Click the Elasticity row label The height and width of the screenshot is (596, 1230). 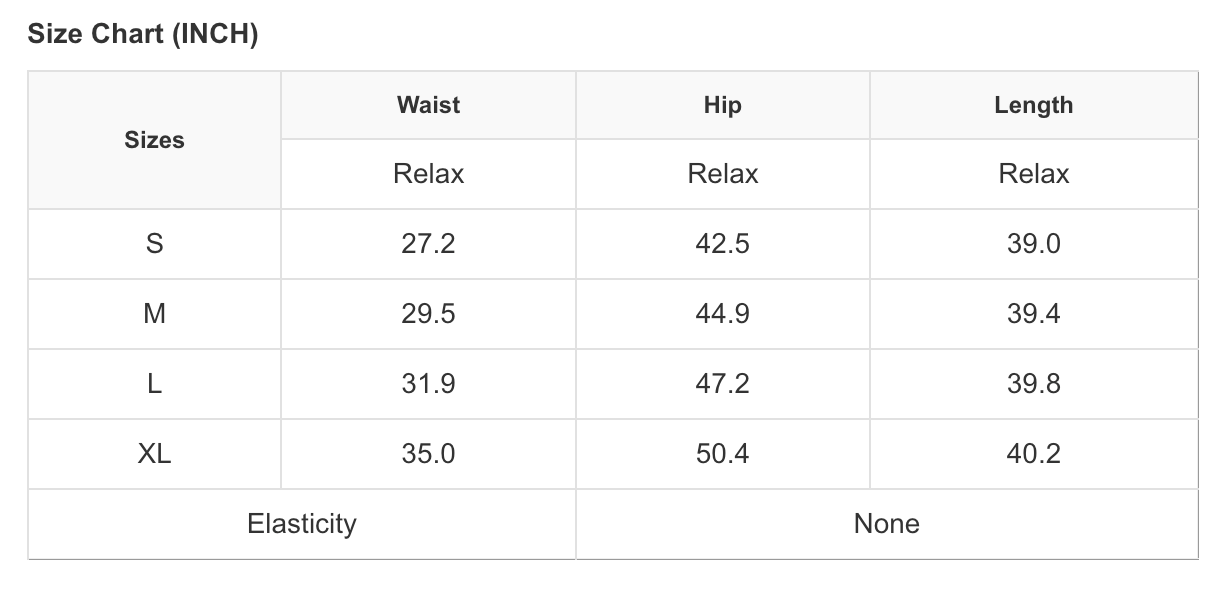coord(301,524)
